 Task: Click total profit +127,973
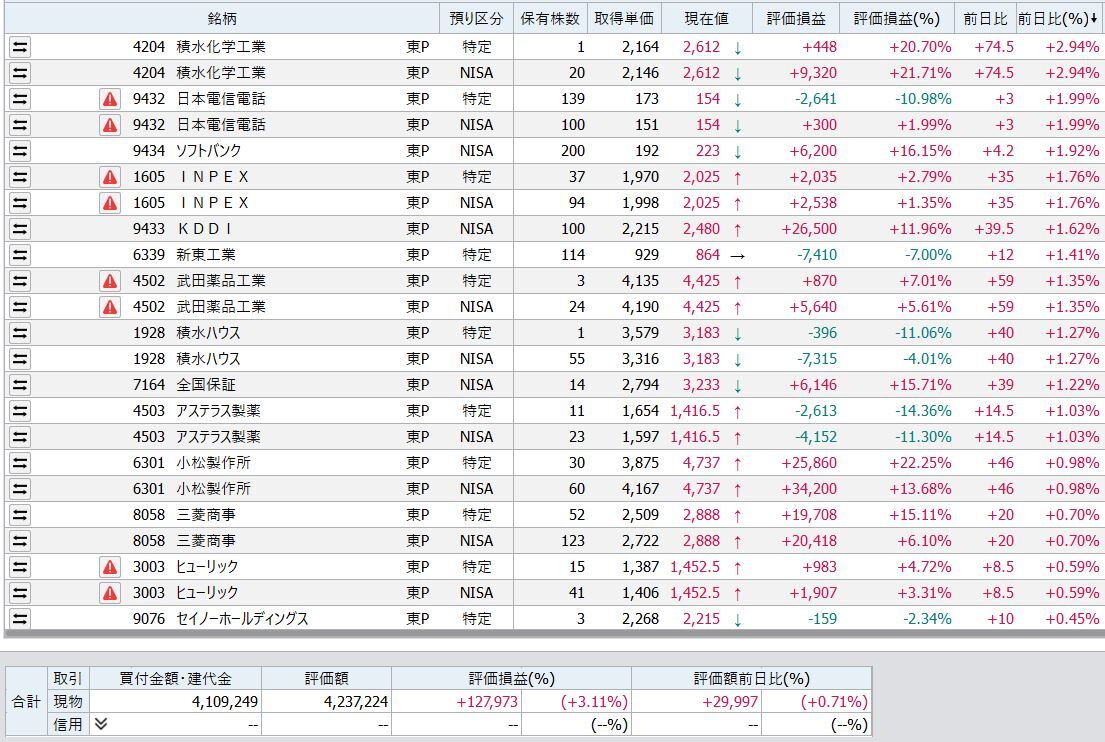(x=487, y=702)
